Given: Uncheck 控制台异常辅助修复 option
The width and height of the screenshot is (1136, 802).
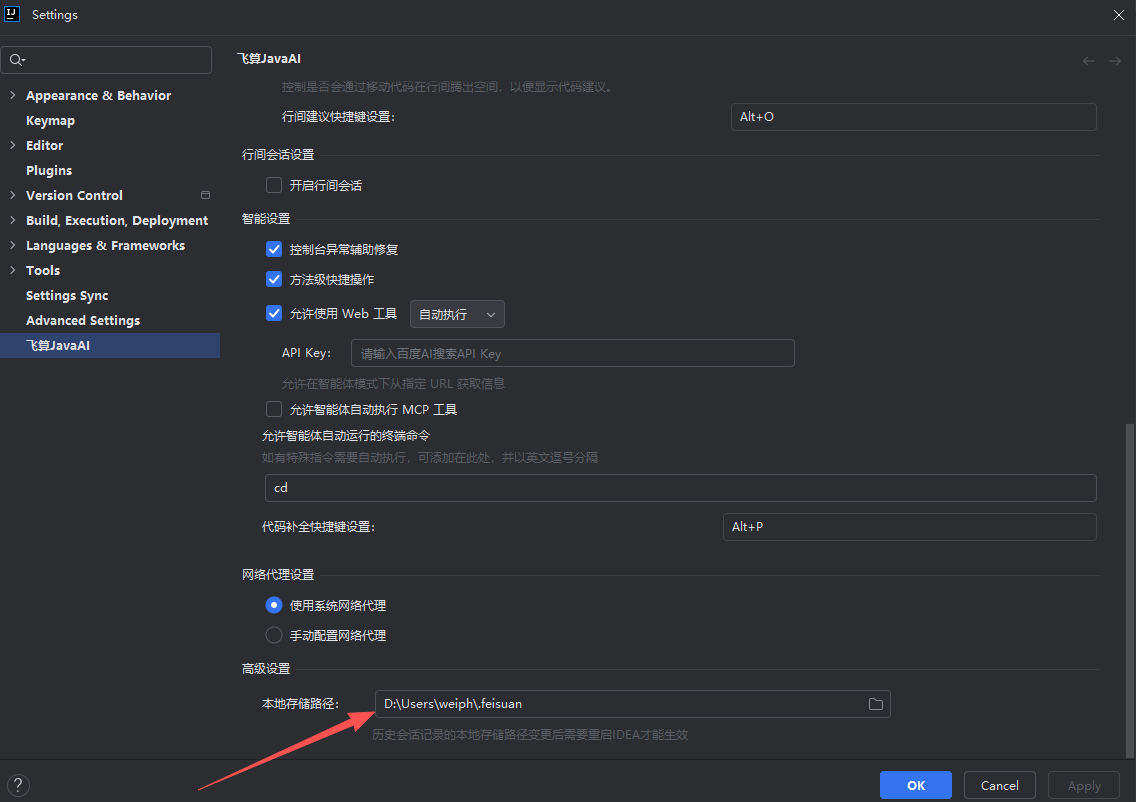Looking at the screenshot, I should coord(274,249).
